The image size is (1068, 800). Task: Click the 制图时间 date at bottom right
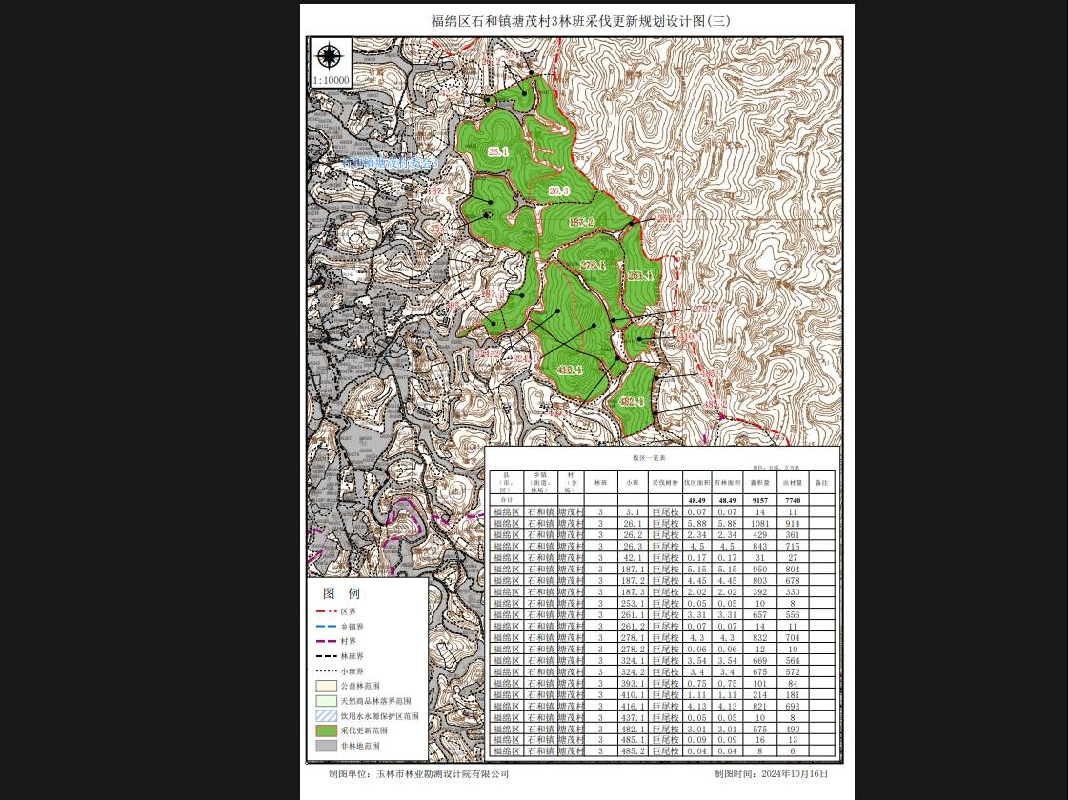771,774
